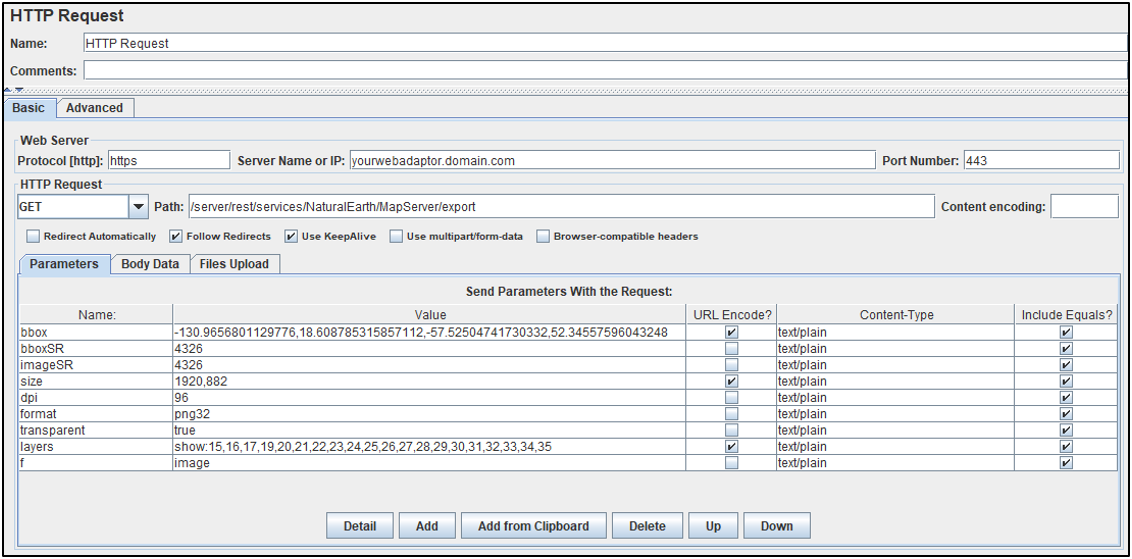Viewport: 1132px width, 559px height.
Task: Select the imageSR name cell
Action: pos(97,365)
